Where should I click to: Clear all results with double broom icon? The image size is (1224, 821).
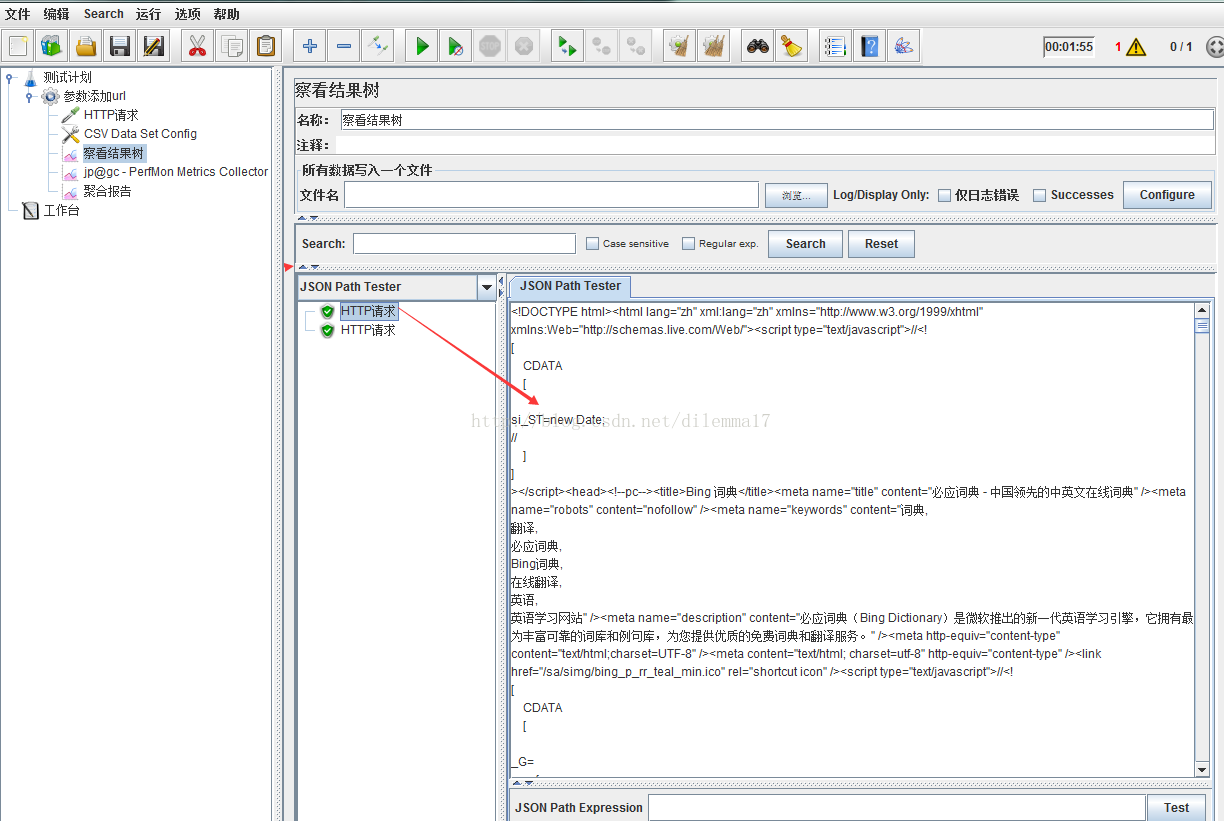[x=713, y=46]
